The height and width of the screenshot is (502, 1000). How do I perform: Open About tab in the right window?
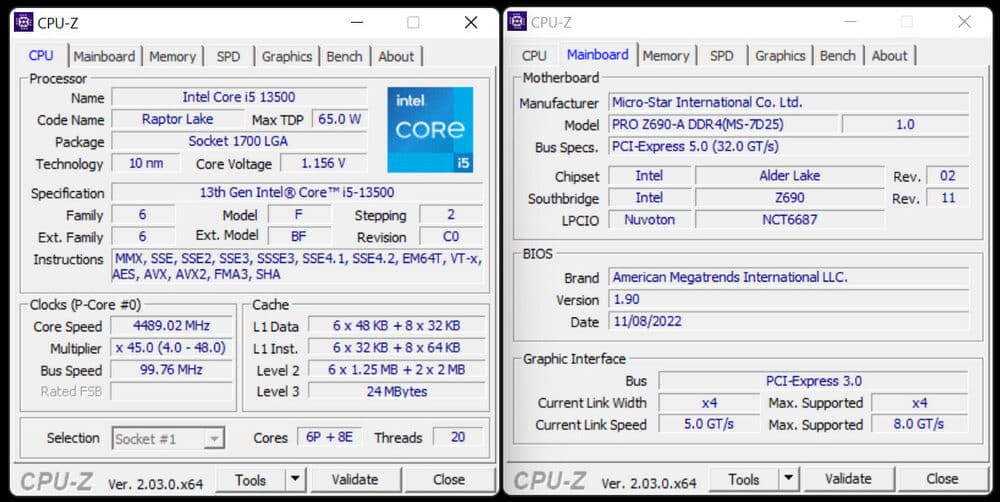[x=889, y=55]
